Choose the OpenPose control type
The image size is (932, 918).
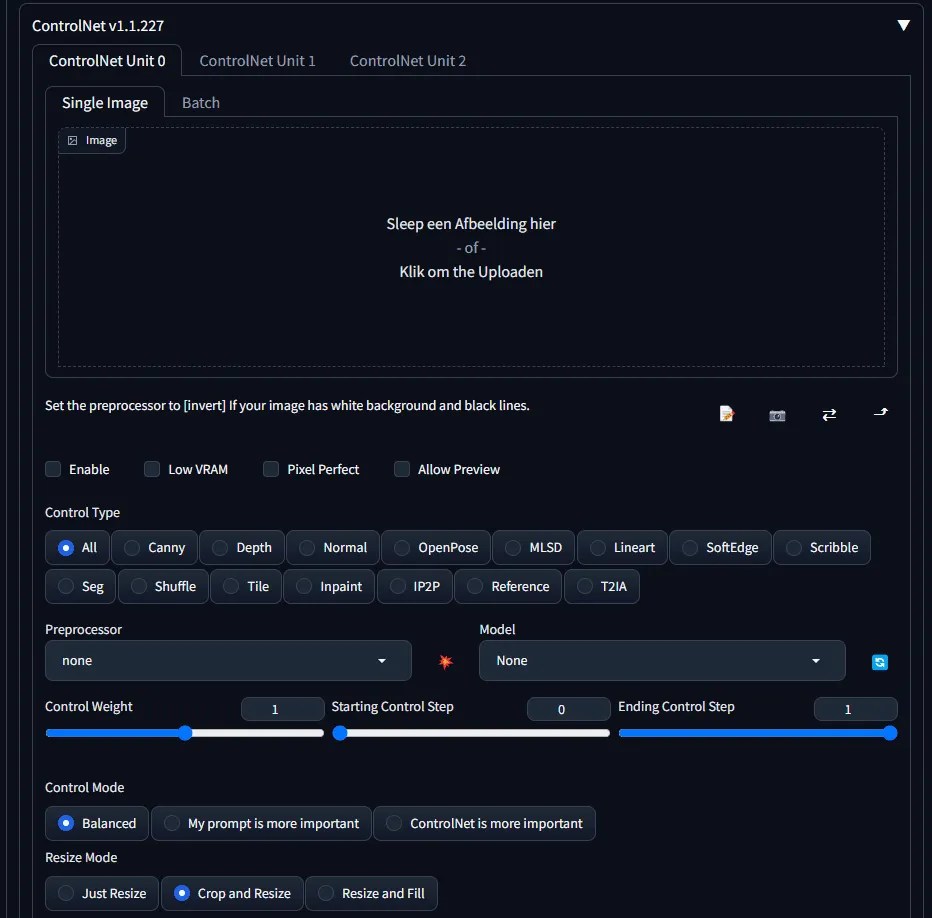click(435, 547)
